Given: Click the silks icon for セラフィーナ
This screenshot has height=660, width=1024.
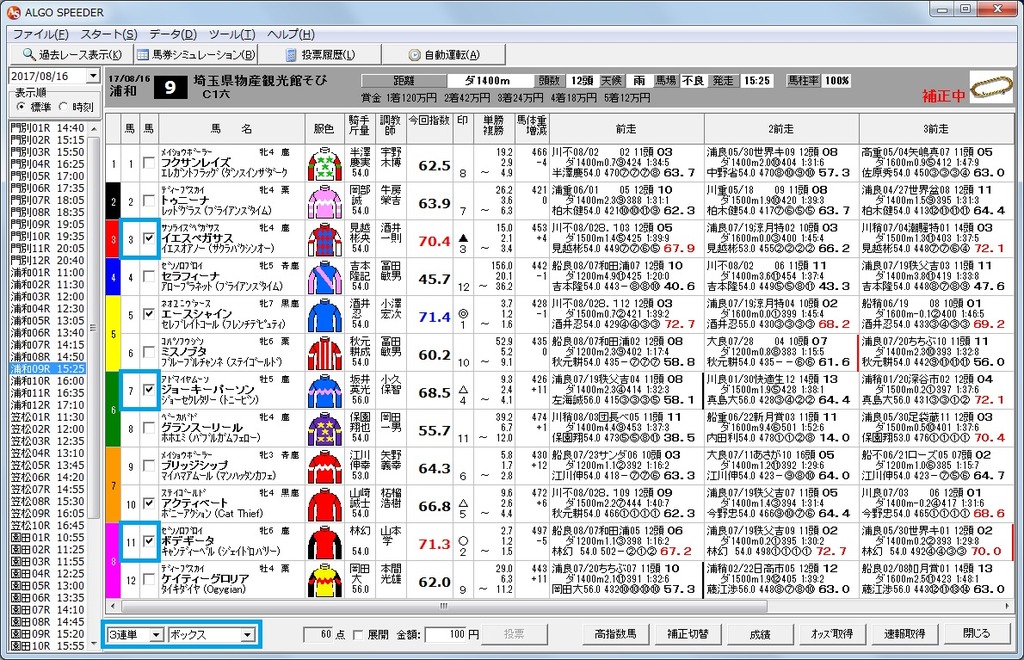Looking at the screenshot, I should 325,277.
